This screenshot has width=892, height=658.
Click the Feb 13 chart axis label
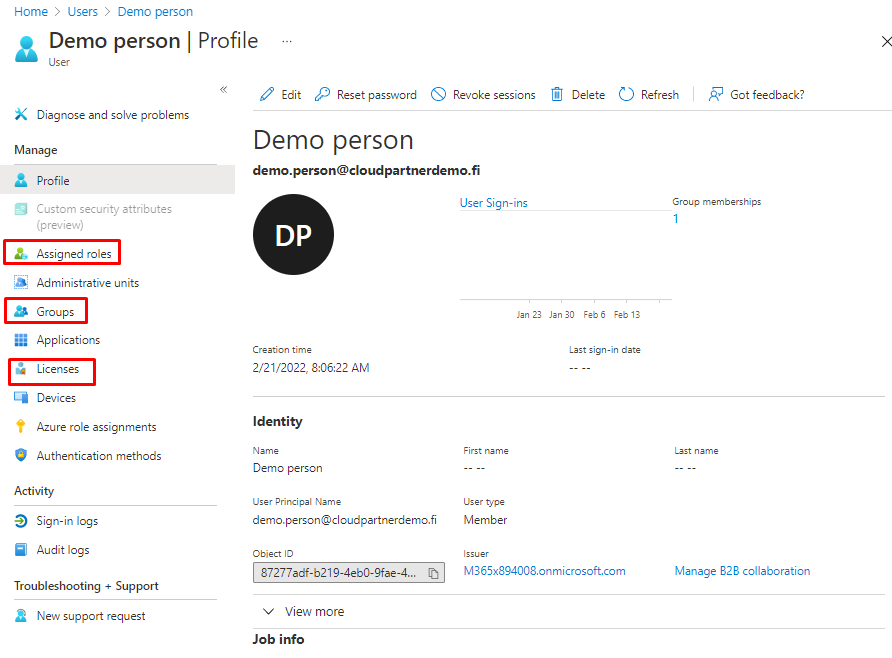click(x=627, y=314)
